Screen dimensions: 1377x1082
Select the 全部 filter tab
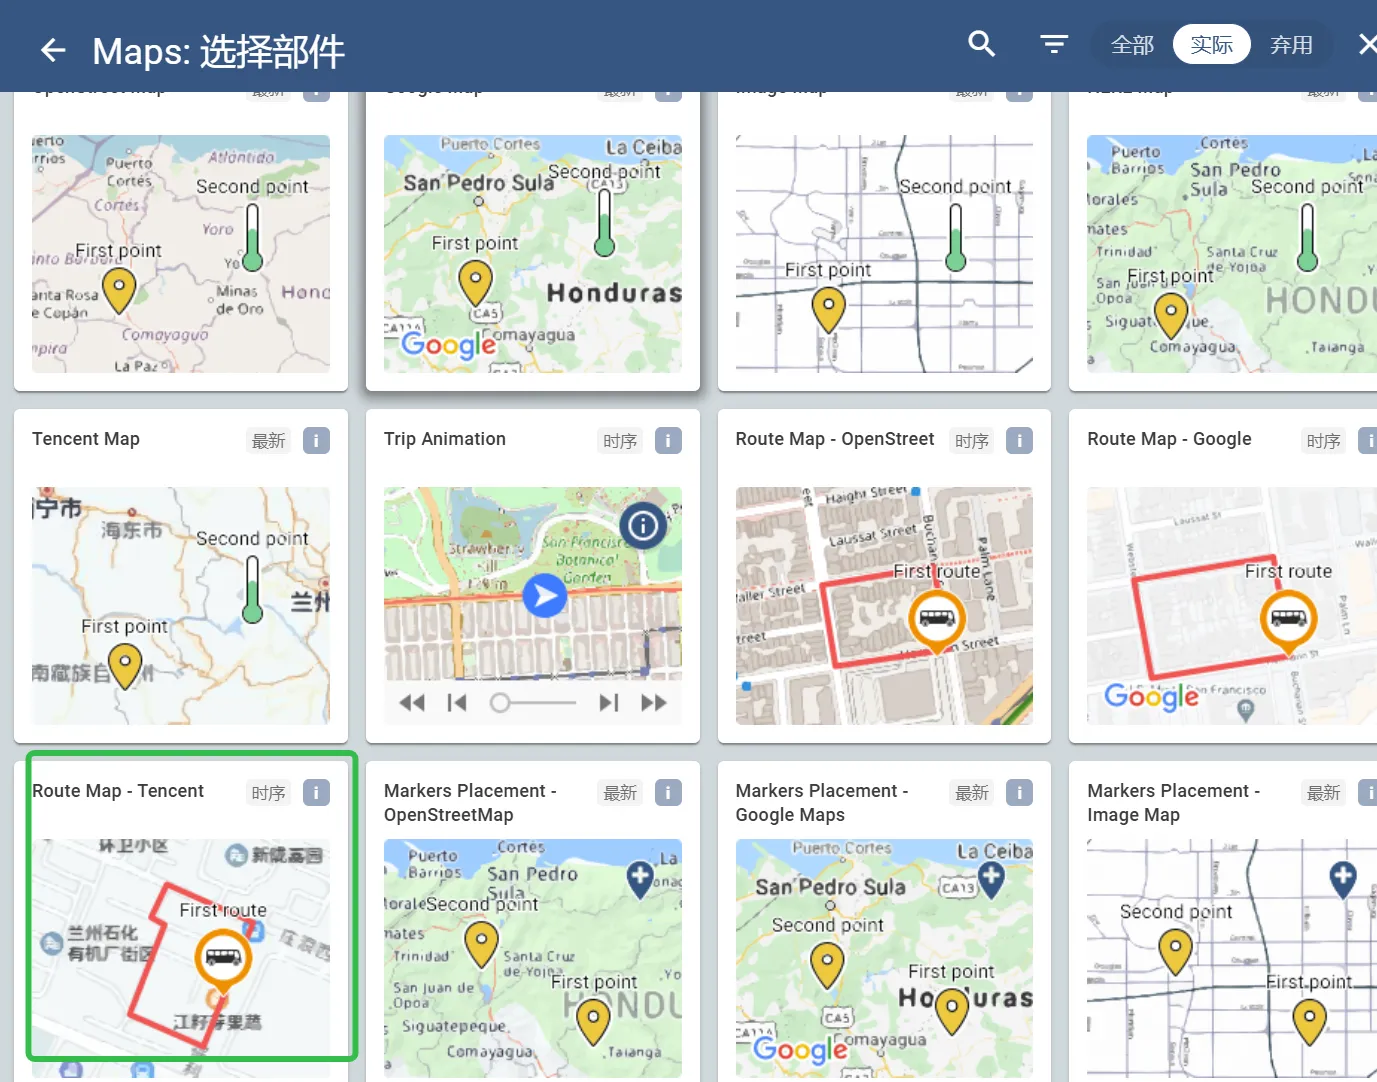pyautogui.click(x=1132, y=45)
